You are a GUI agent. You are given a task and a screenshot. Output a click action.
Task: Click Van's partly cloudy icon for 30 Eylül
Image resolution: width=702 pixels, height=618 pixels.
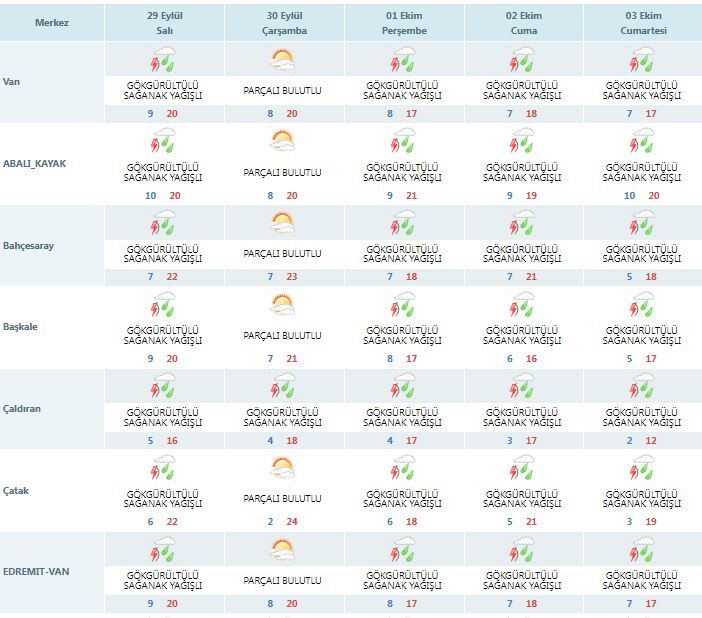[283, 60]
